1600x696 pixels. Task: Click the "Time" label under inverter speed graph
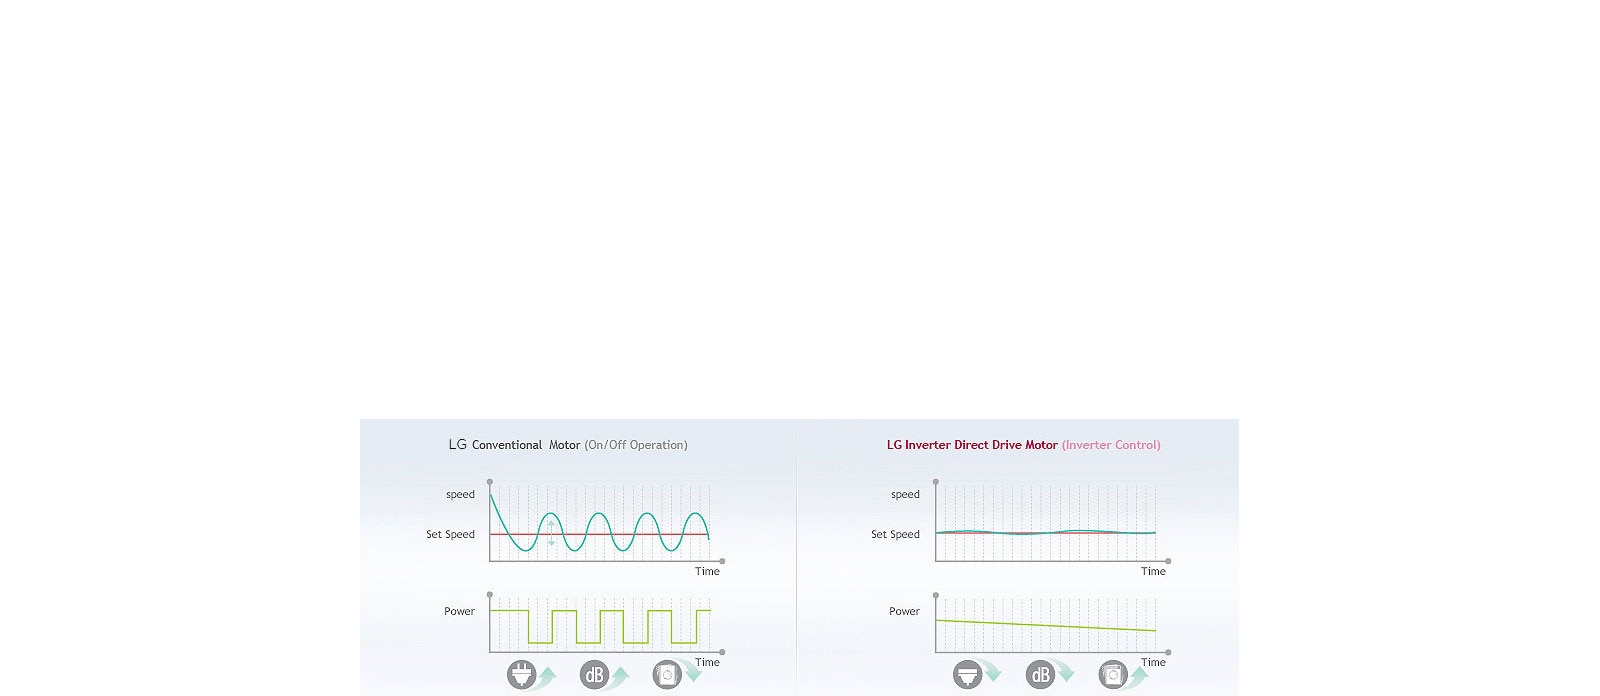click(x=1153, y=571)
